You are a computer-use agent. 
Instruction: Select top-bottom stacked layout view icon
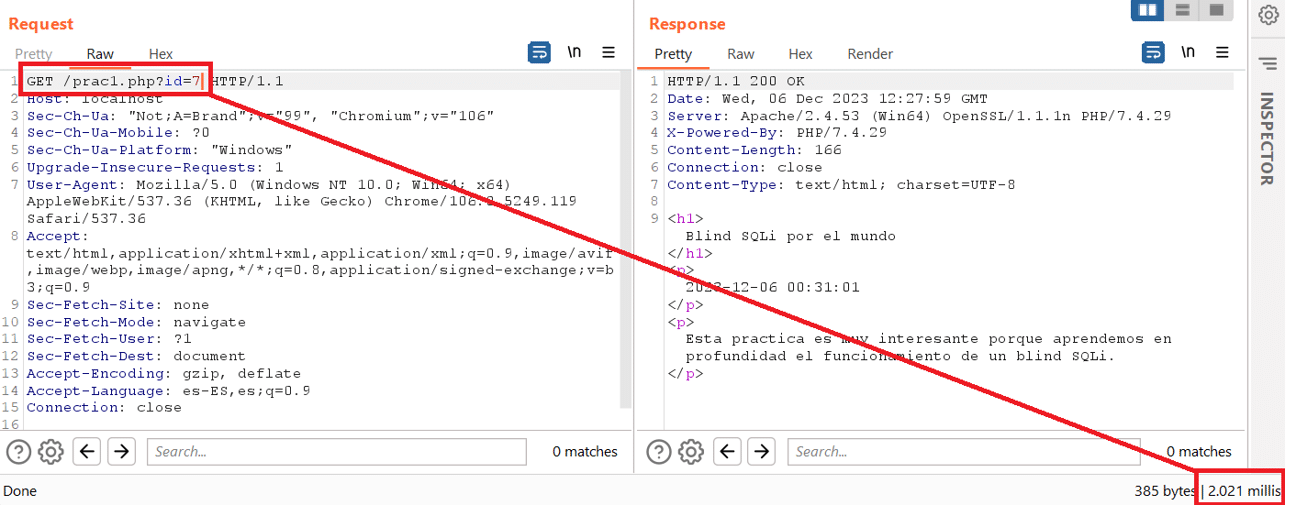tap(1182, 10)
